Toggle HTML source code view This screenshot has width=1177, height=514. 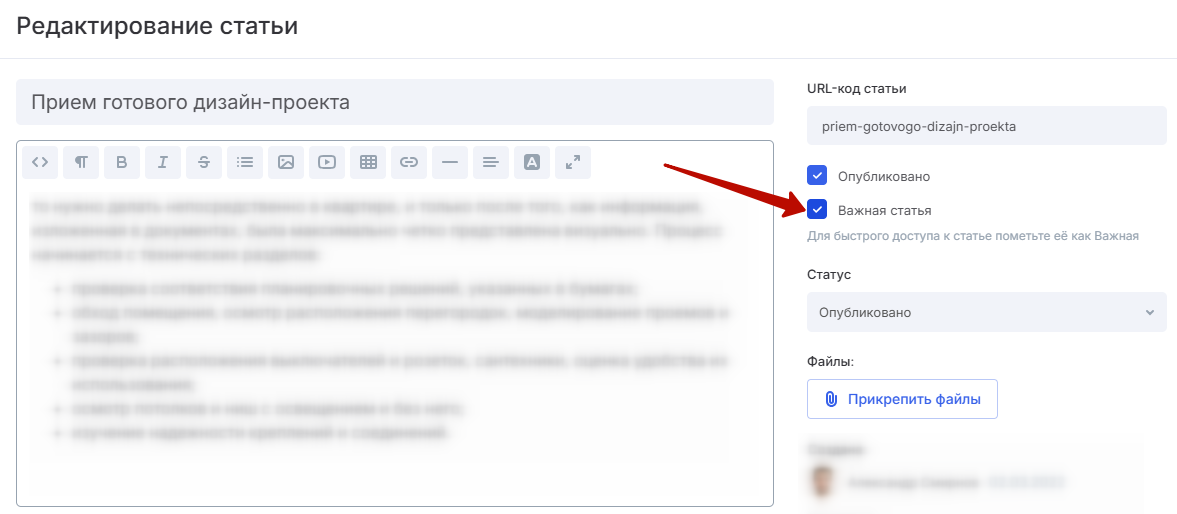coord(40,162)
